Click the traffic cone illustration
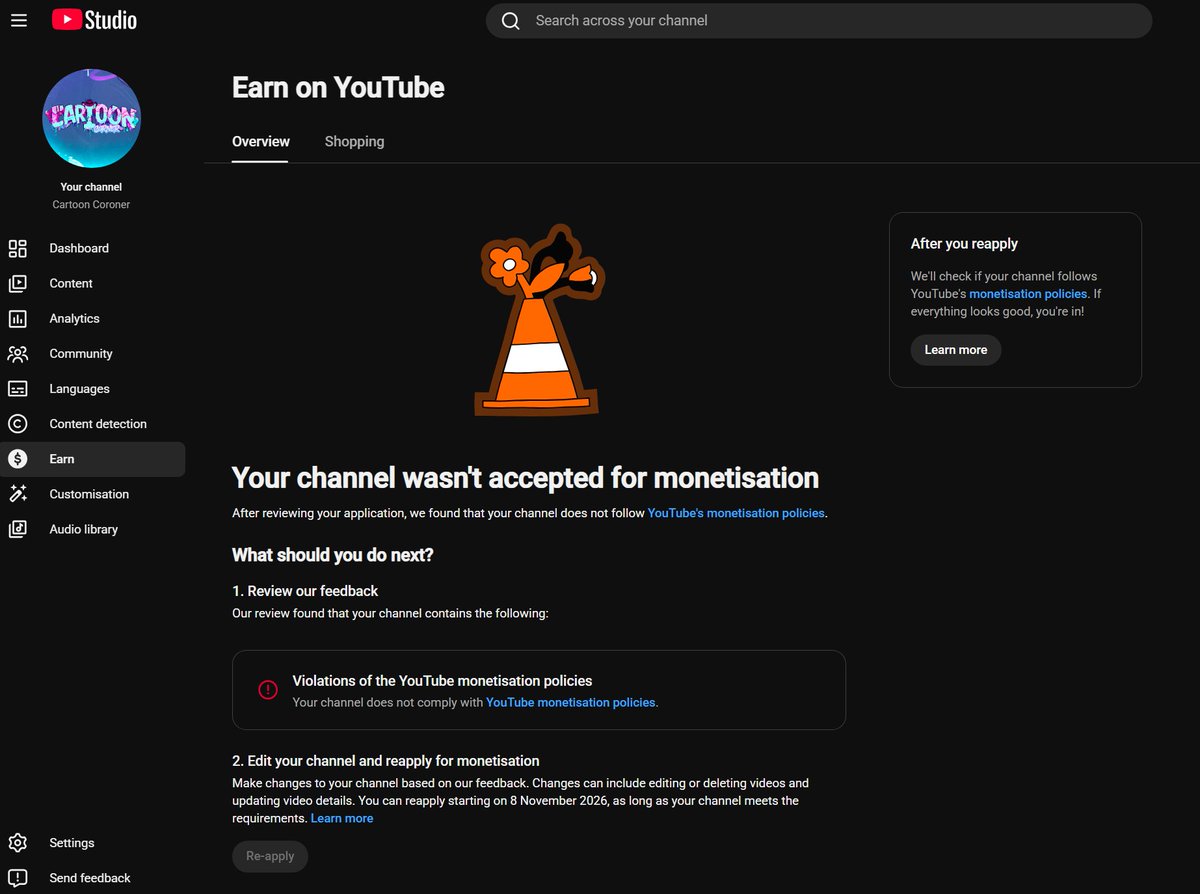1200x894 pixels. pyautogui.click(x=540, y=322)
